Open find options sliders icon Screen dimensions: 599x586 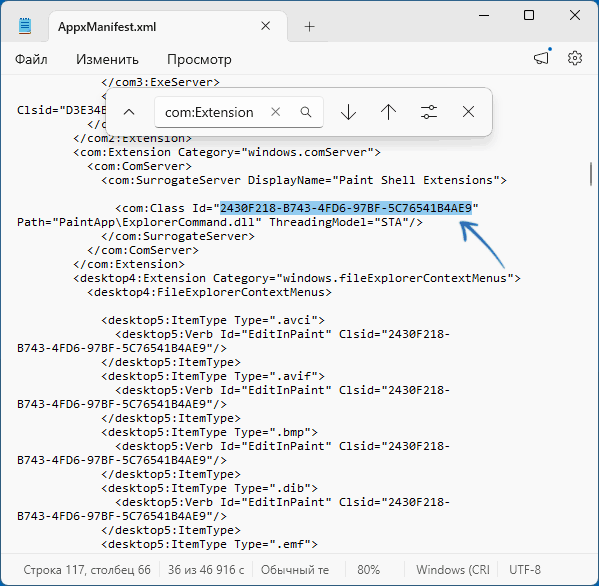(x=429, y=112)
